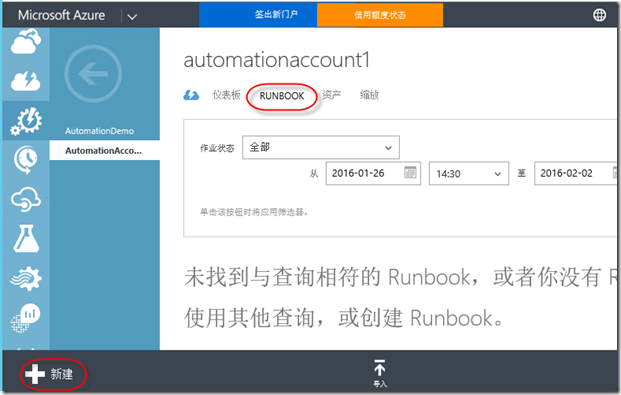Switch to the 仪表板 tab
621x395 pixels.
[x=226, y=95]
